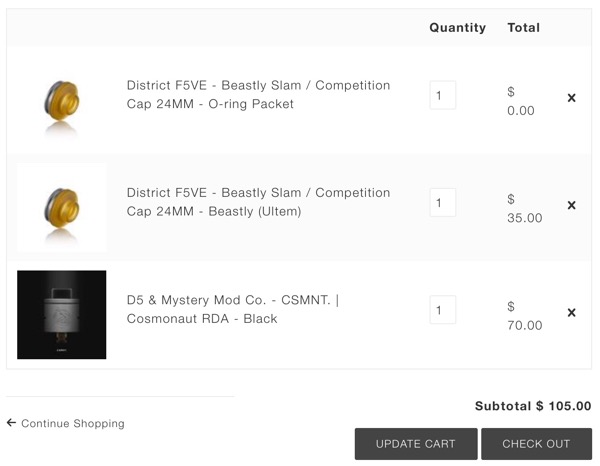Open the O-ring Packet product thumbnail
The width and height of the screenshot is (600, 466).
(x=62, y=100)
